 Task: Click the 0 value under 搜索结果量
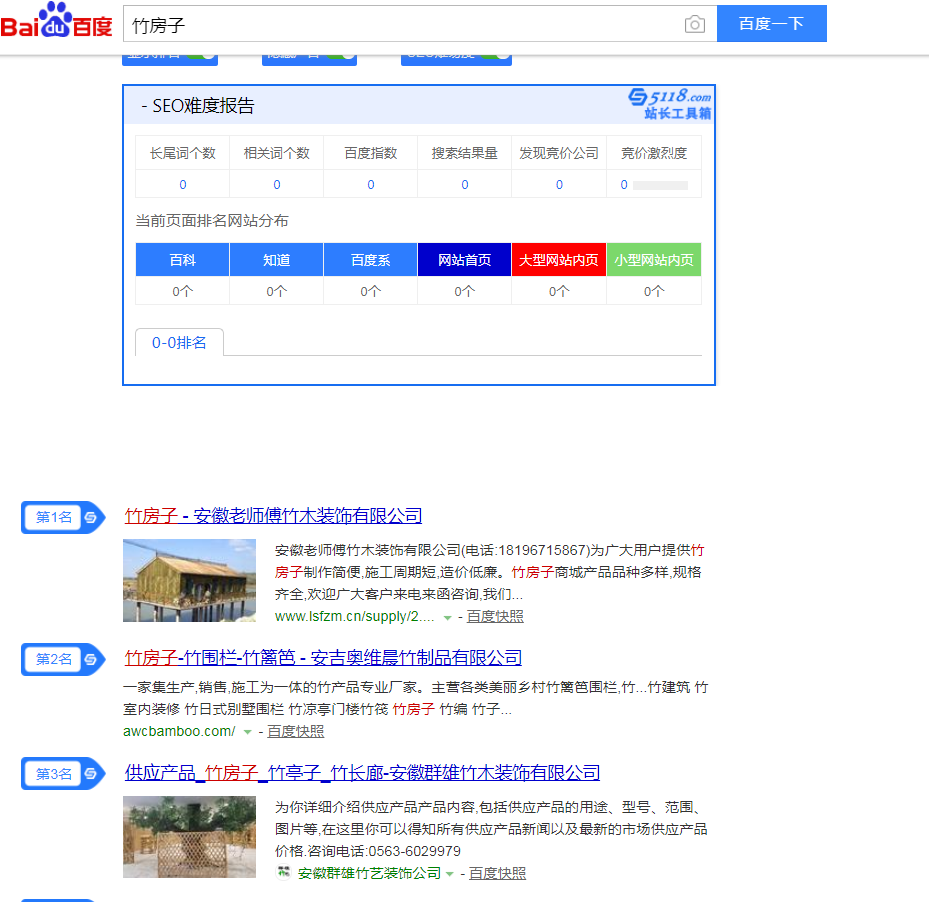(x=464, y=185)
